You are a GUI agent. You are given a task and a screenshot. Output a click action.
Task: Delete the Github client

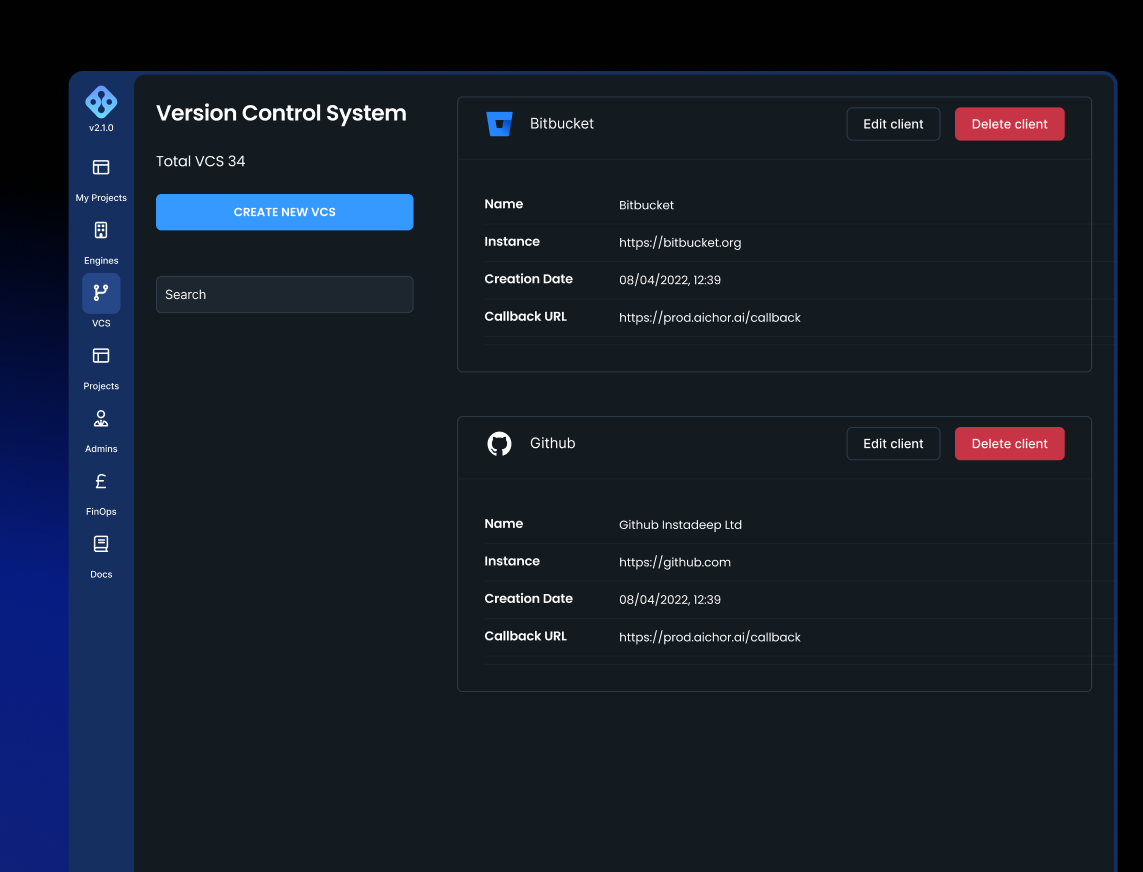(x=1010, y=443)
